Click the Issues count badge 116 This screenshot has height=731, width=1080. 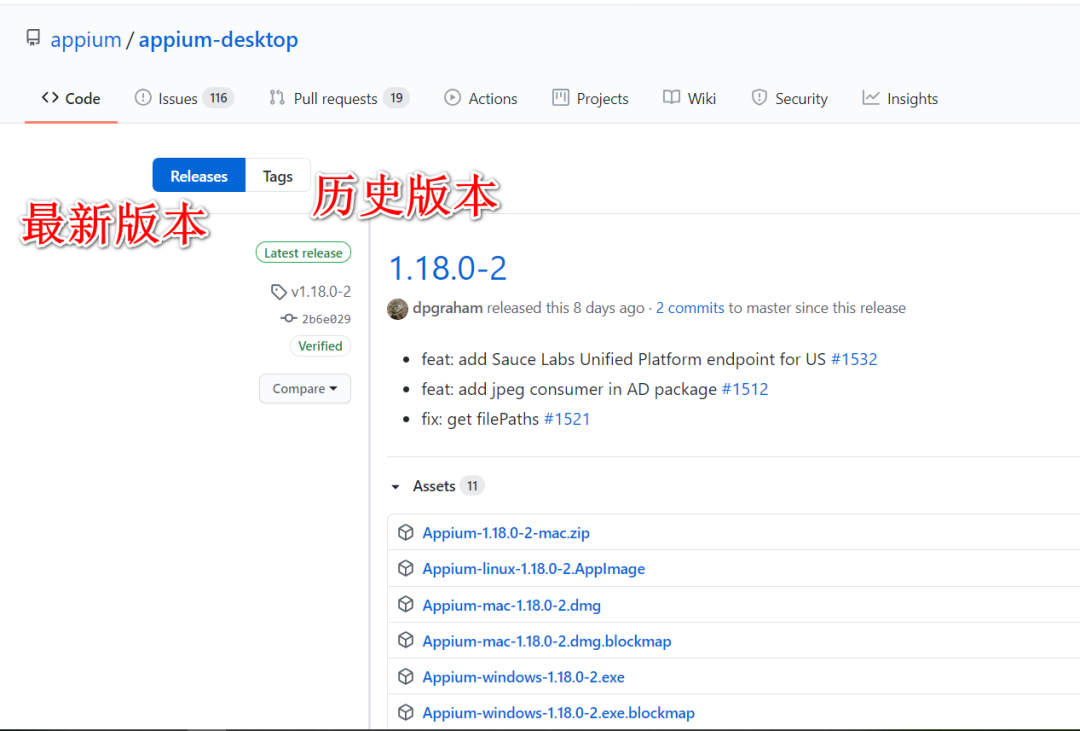point(218,99)
